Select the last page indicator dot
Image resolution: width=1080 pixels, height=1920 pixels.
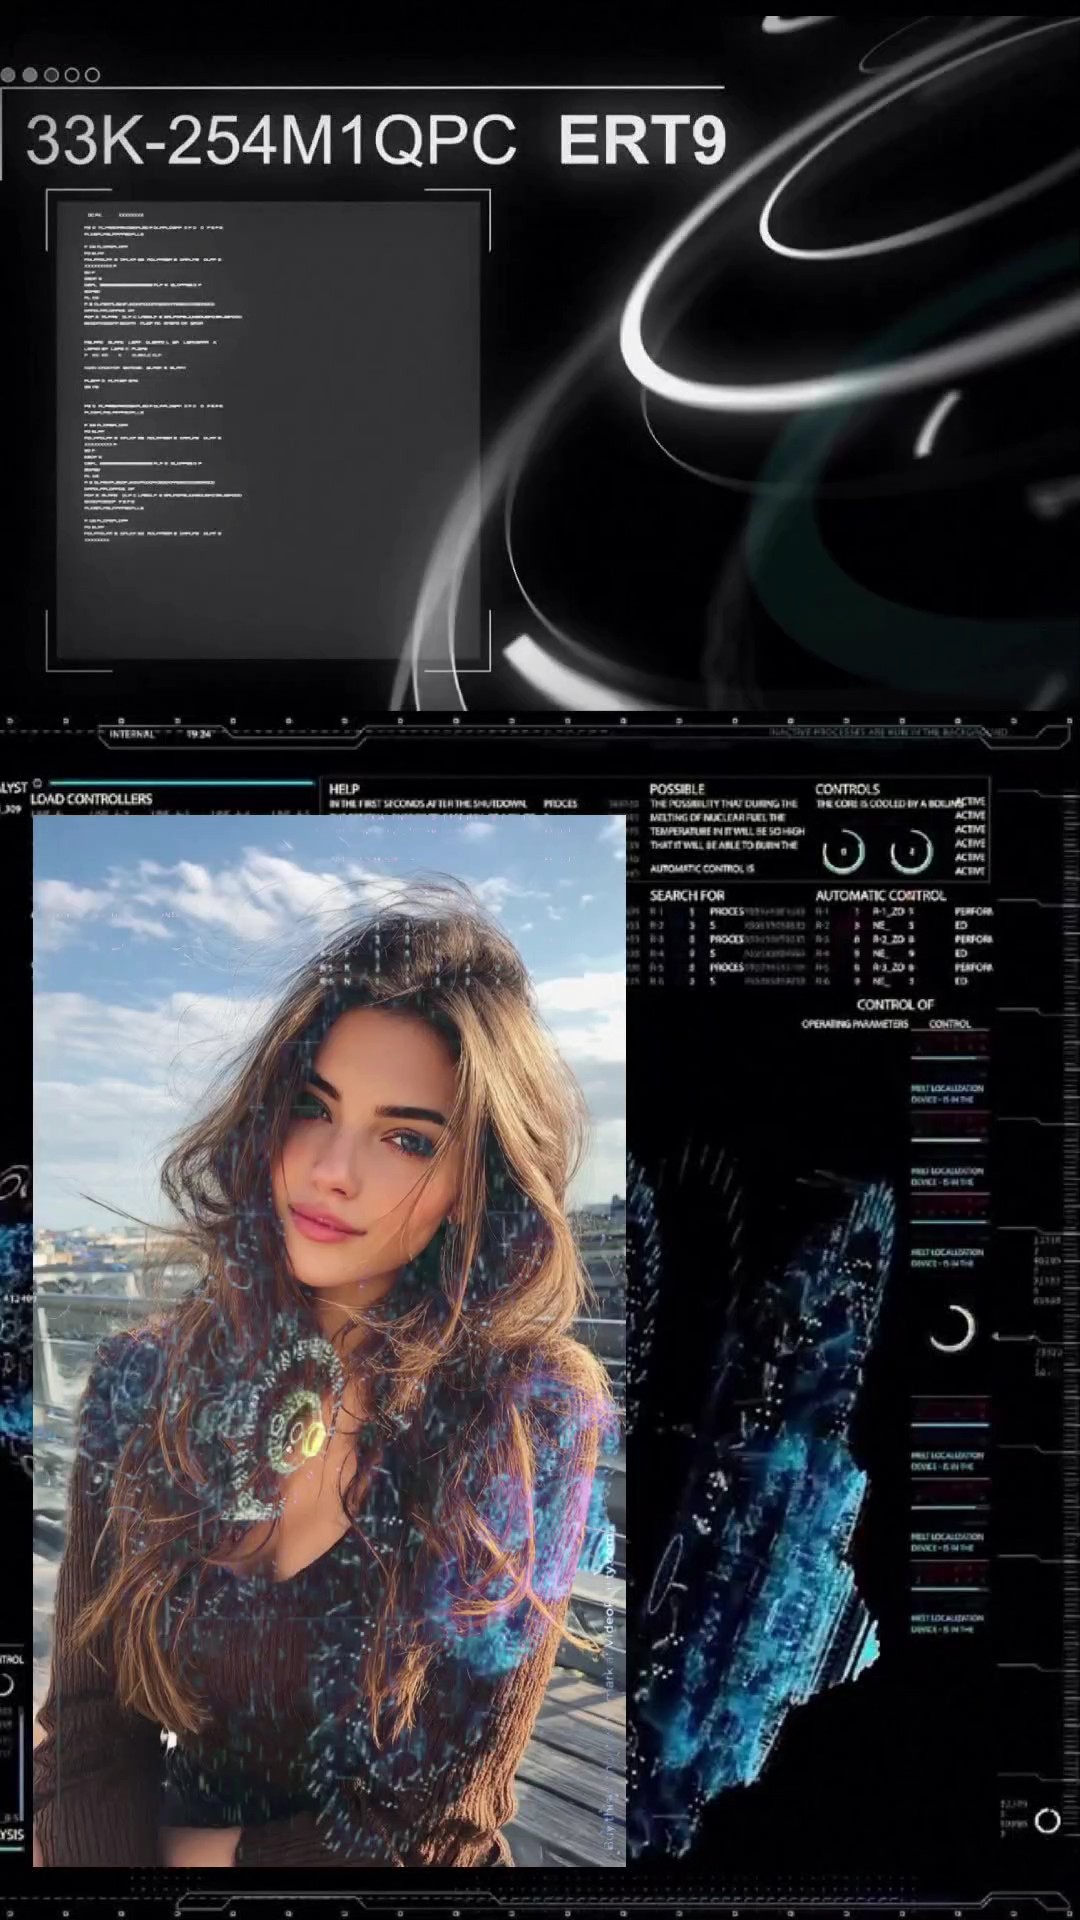(x=92, y=74)
